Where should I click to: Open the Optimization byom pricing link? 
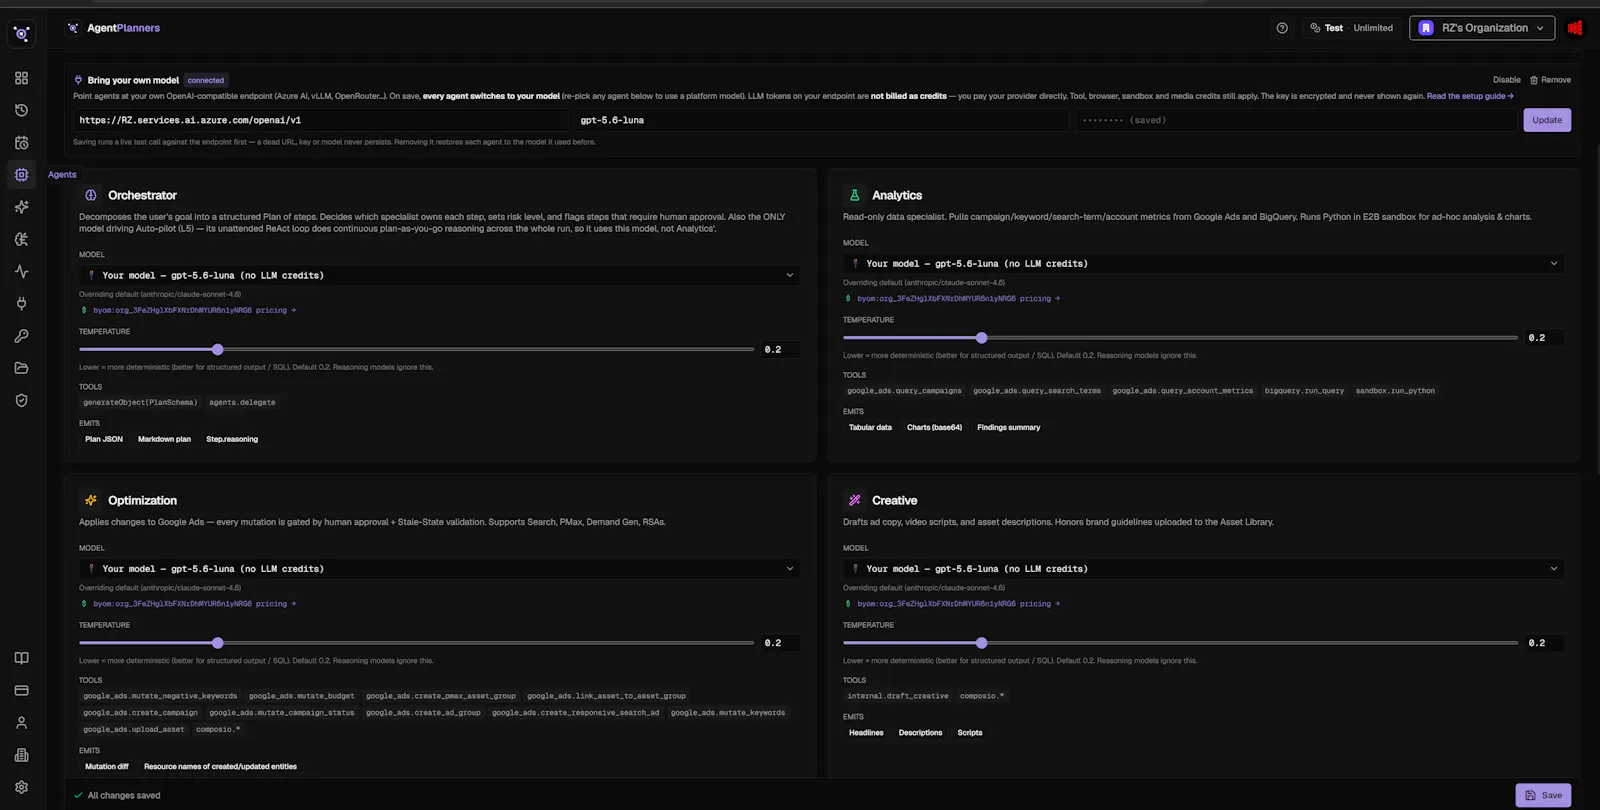point(194,604)
